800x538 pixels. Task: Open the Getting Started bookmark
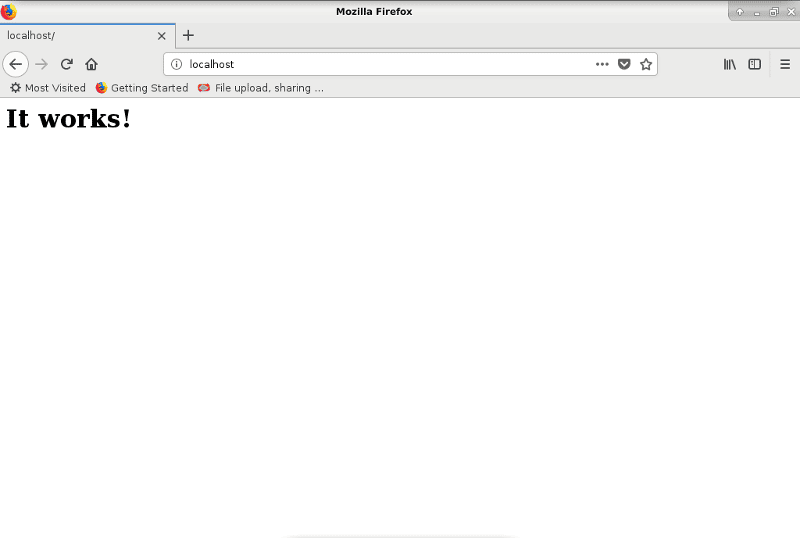coord(142,88)
